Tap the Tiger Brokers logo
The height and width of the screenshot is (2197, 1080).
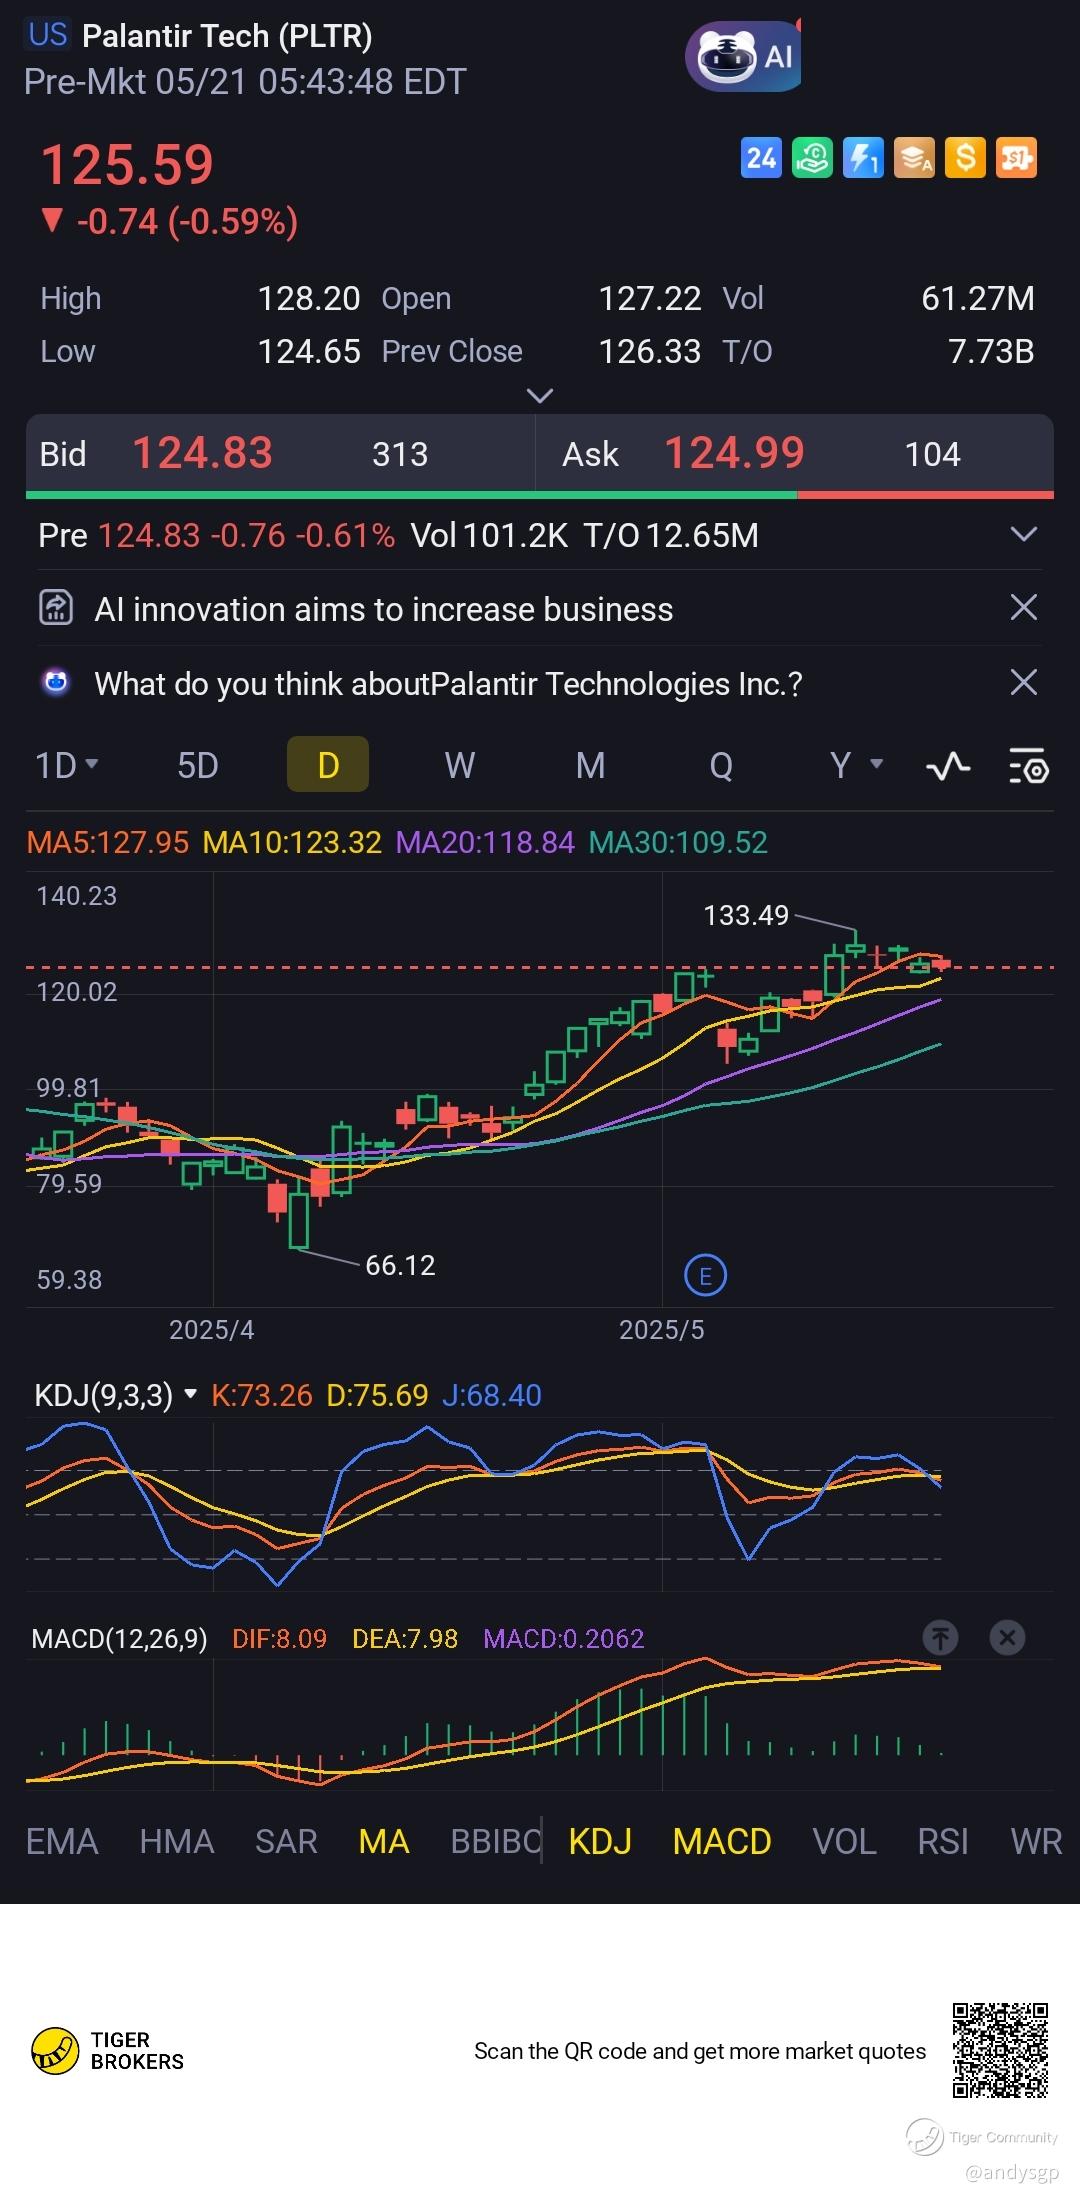[x=108, y=2051]
